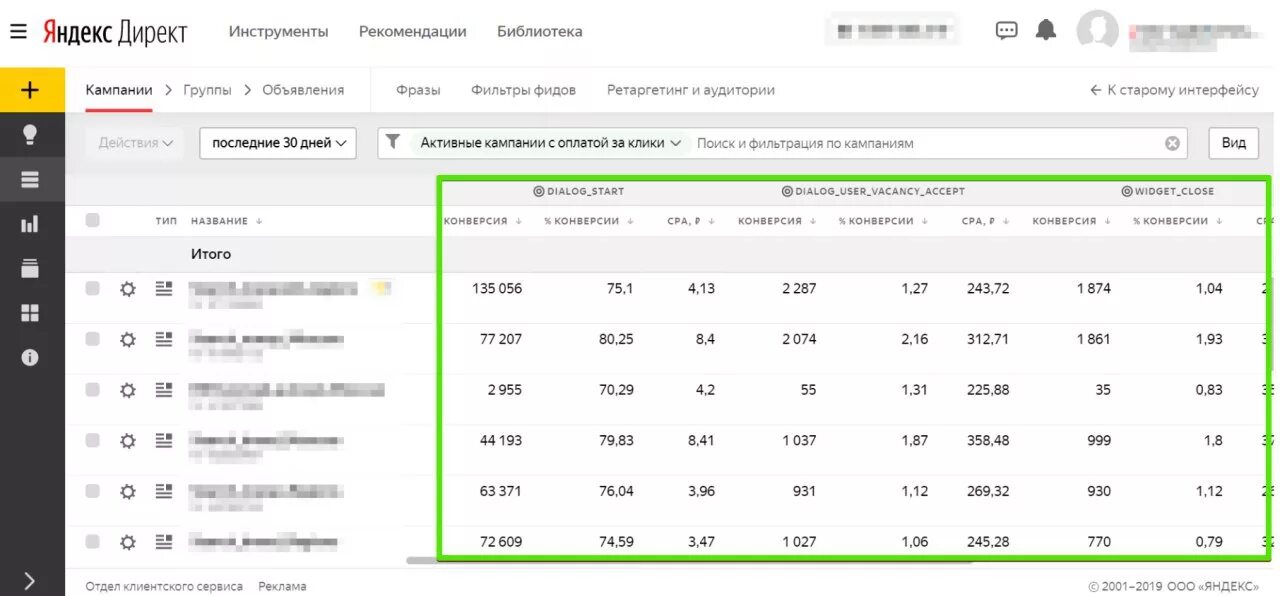The height and width of the screenshot is (596, 1280).
Task: Switch to the Группы tab
Action: tap(207, 90)
